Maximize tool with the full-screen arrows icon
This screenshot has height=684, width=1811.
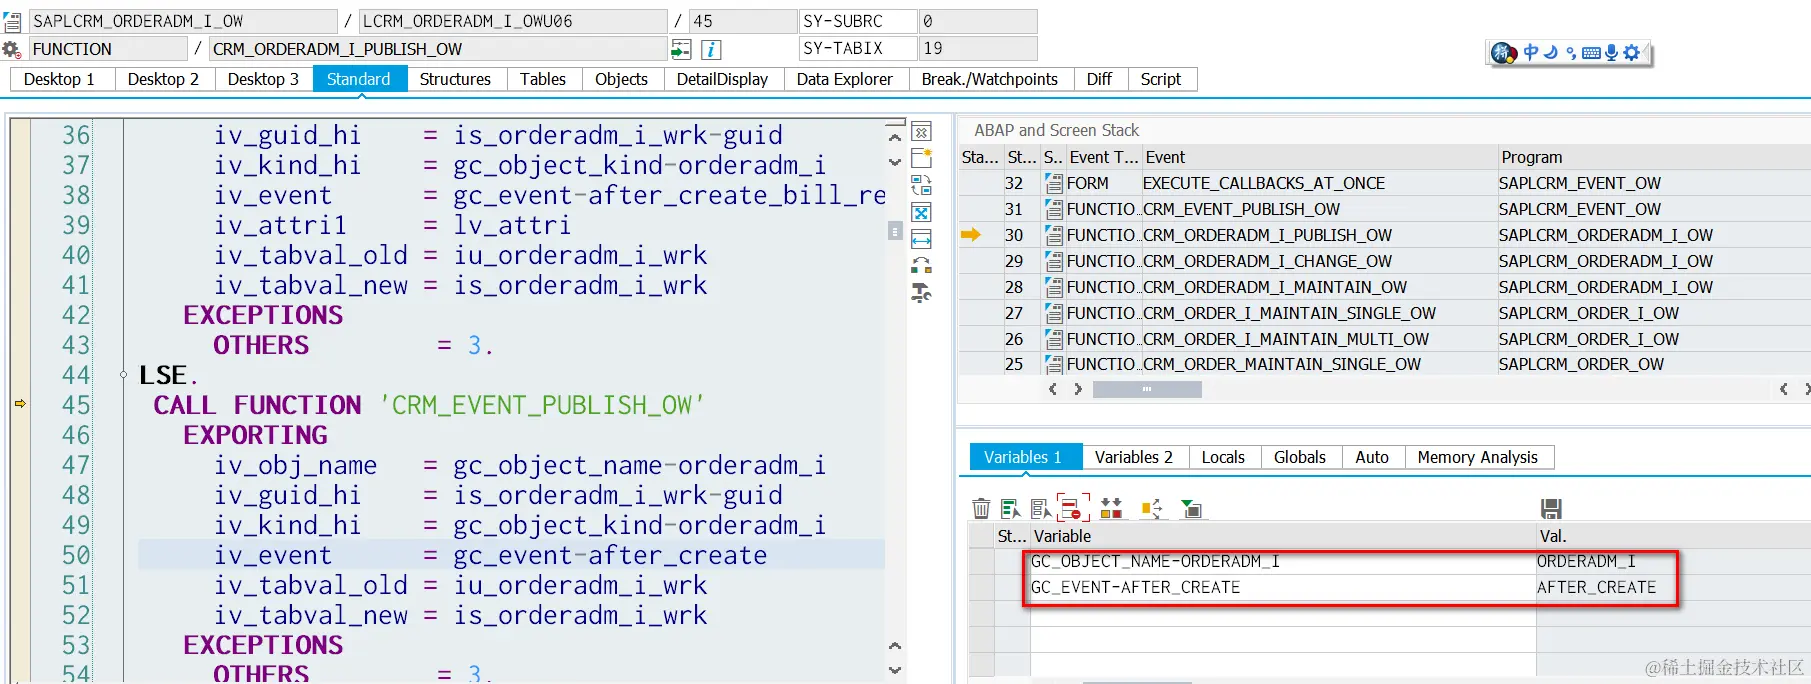point(921,212)
